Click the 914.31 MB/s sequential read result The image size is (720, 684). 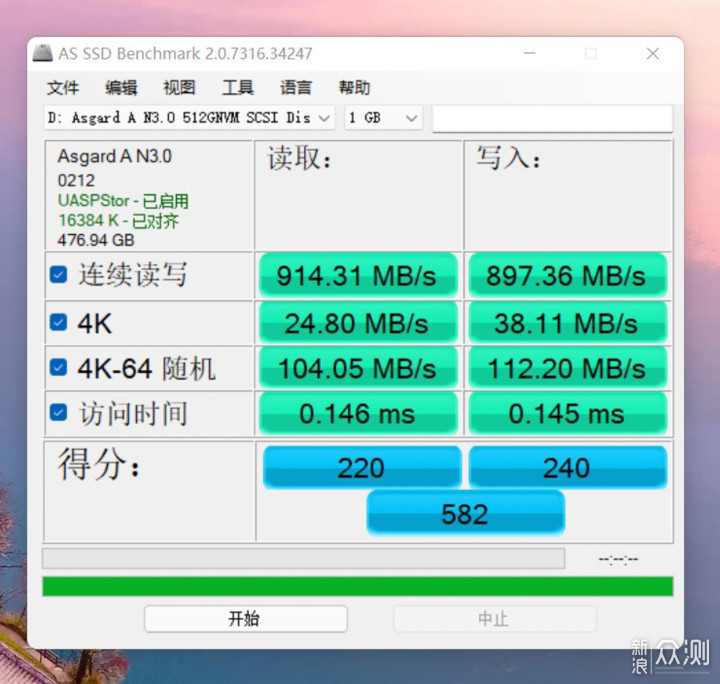click(358, 275)
